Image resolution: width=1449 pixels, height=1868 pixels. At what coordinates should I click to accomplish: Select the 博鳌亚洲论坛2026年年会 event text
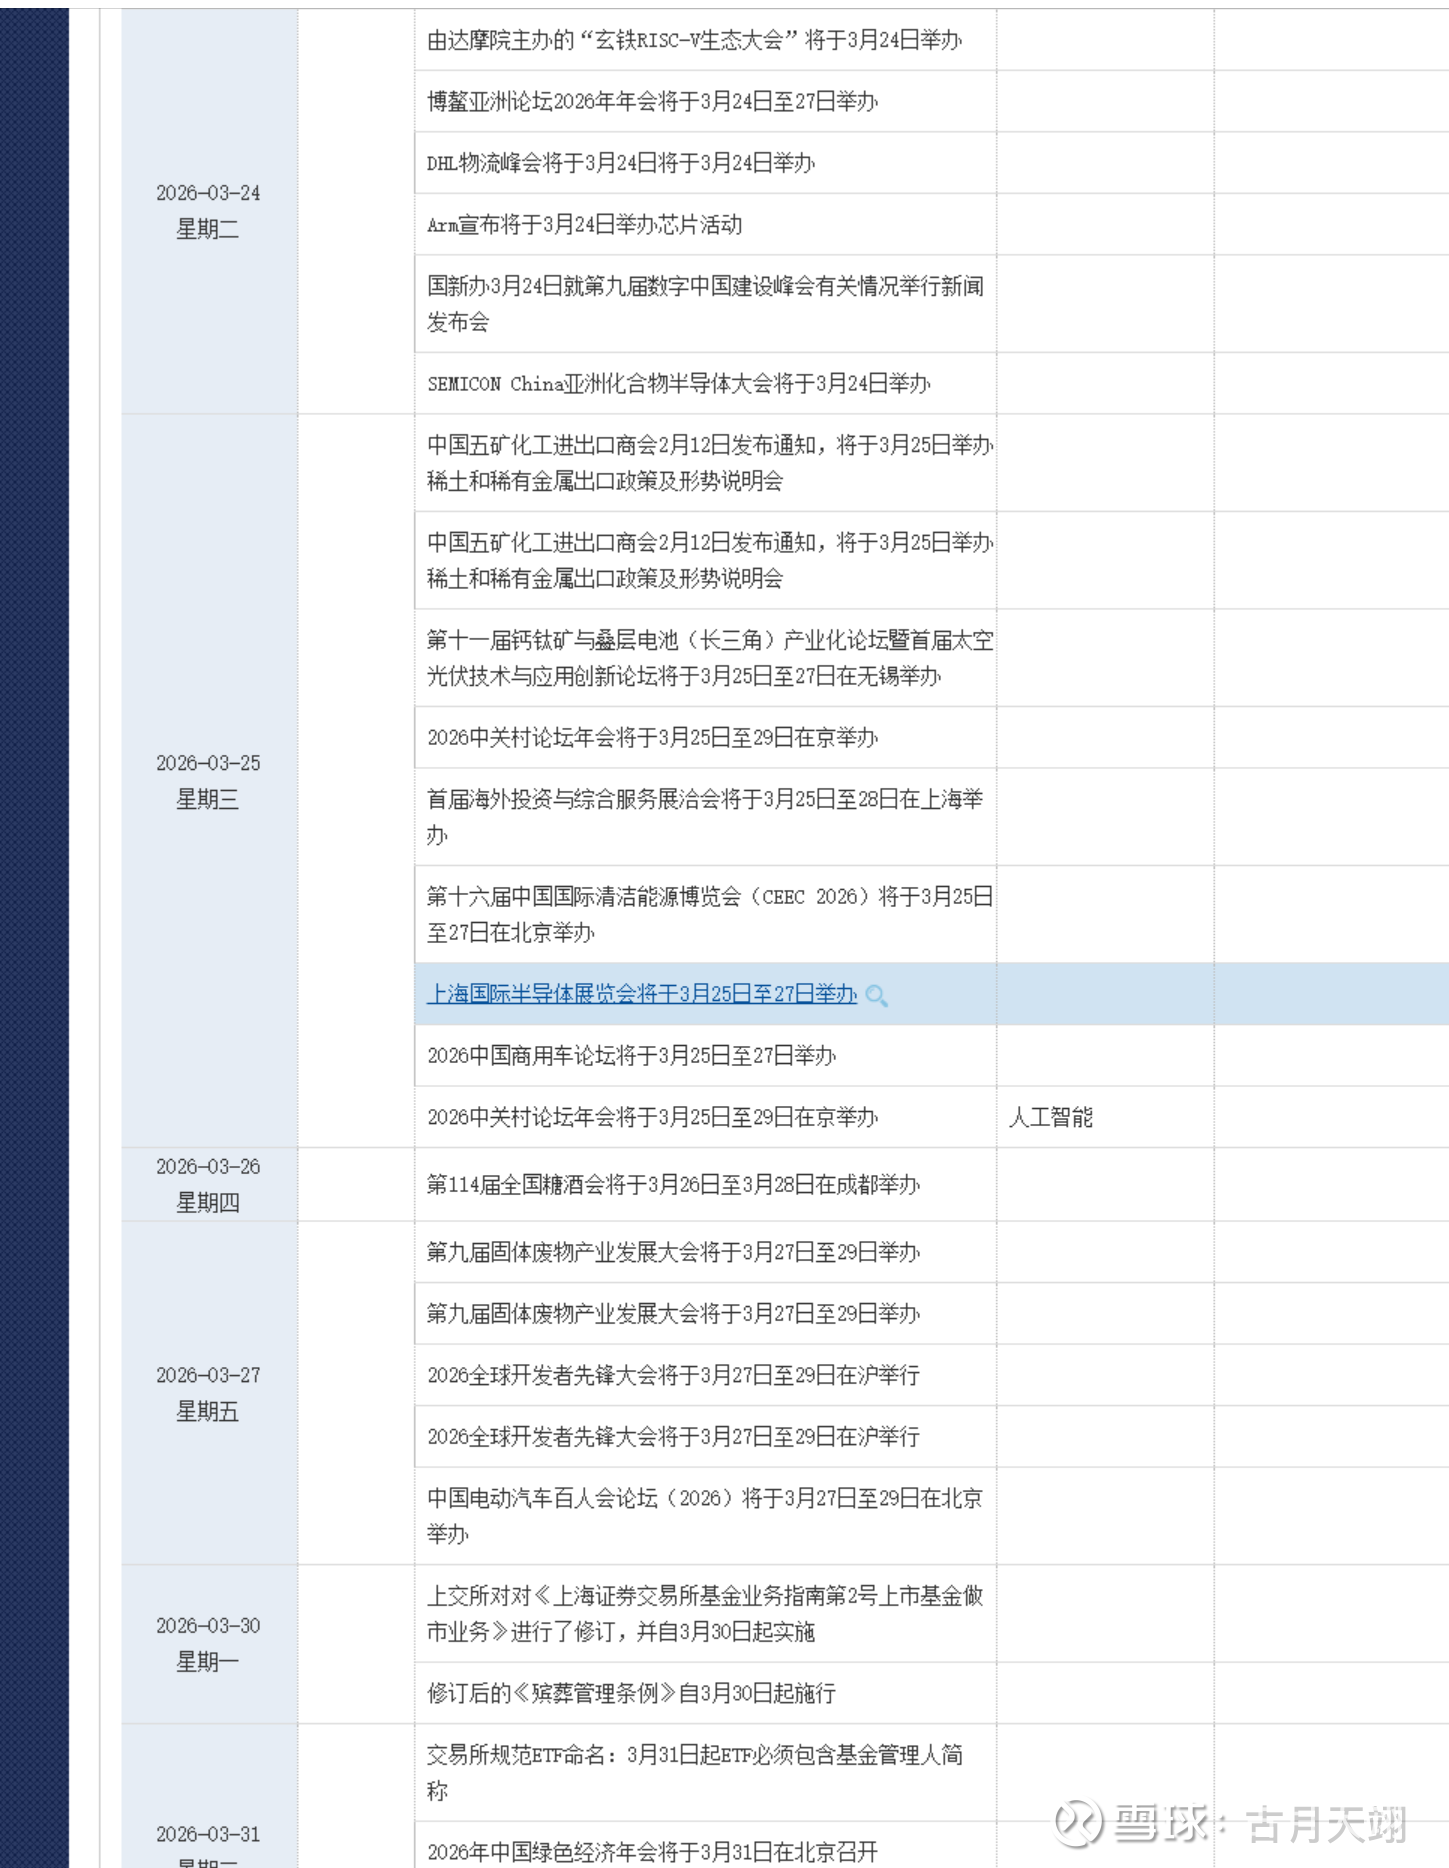(x=652, y=101)
